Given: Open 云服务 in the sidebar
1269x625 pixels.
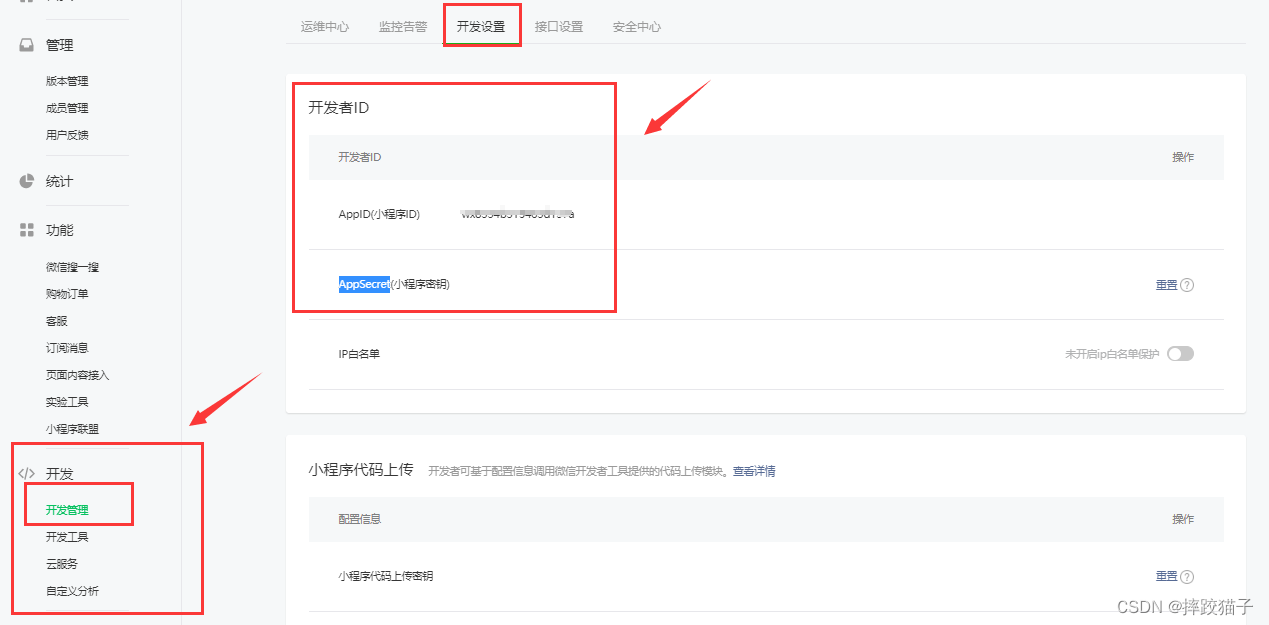Looking at the screenshot, I should [x=62, y=564].
